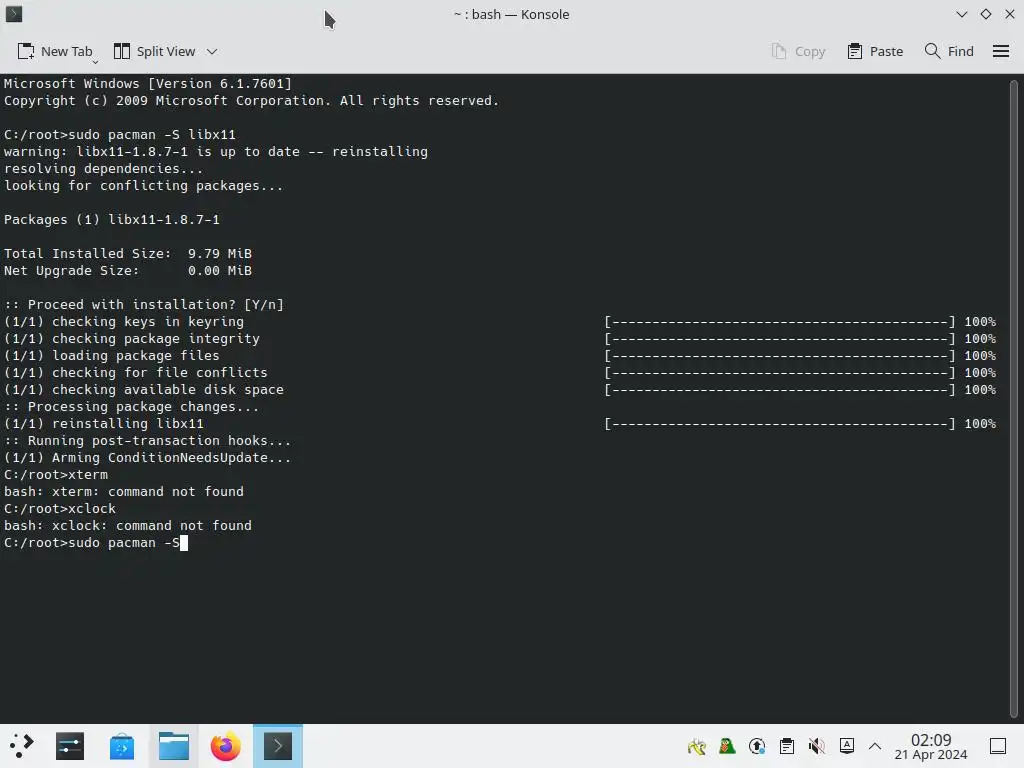This screenshot has width=1024, height=768.
Task: Click the Copy toolbar button
Action: (799, 52)
